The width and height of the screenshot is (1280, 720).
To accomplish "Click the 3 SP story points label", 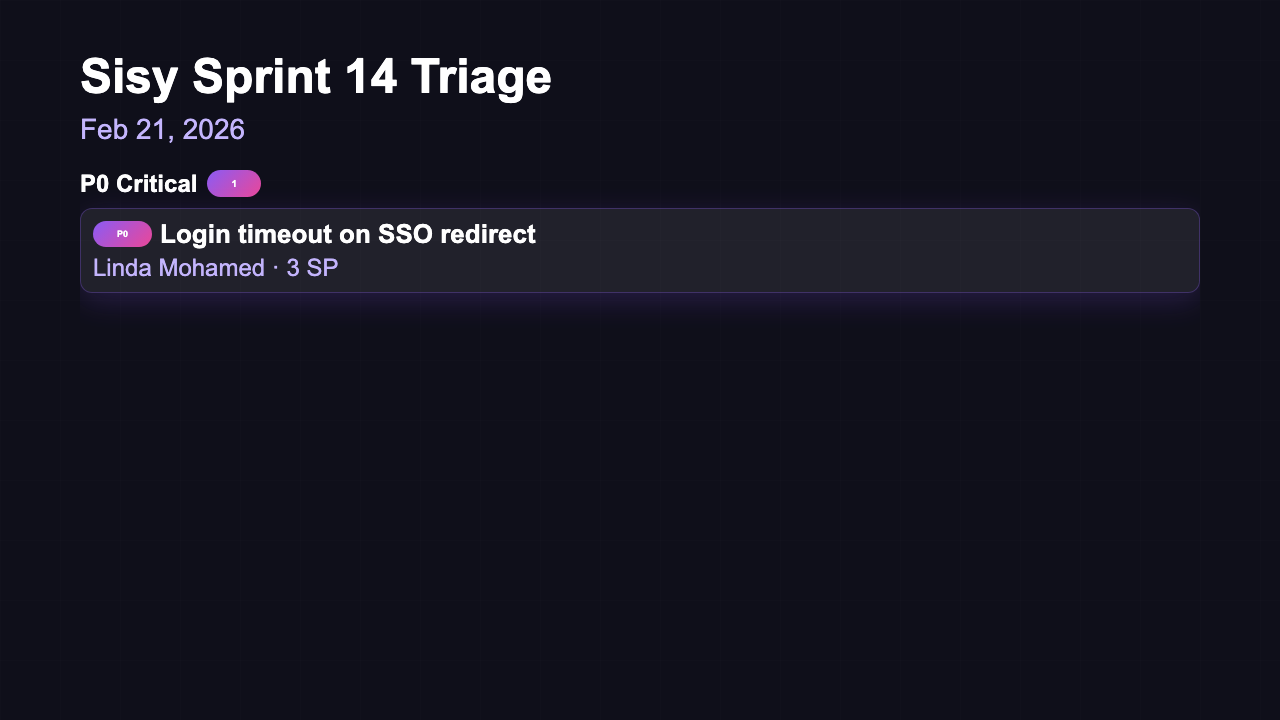I will click(312, 268).
